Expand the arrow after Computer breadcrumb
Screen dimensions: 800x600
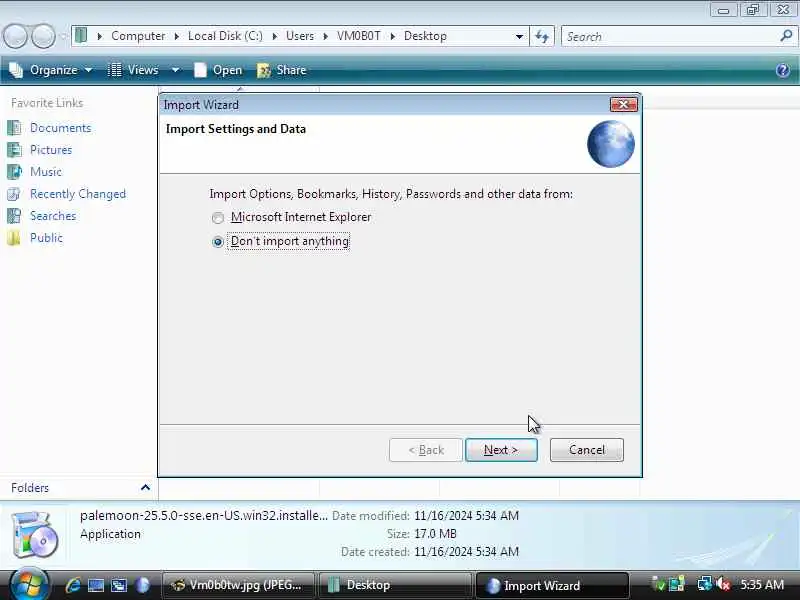(x=177, y=37)
